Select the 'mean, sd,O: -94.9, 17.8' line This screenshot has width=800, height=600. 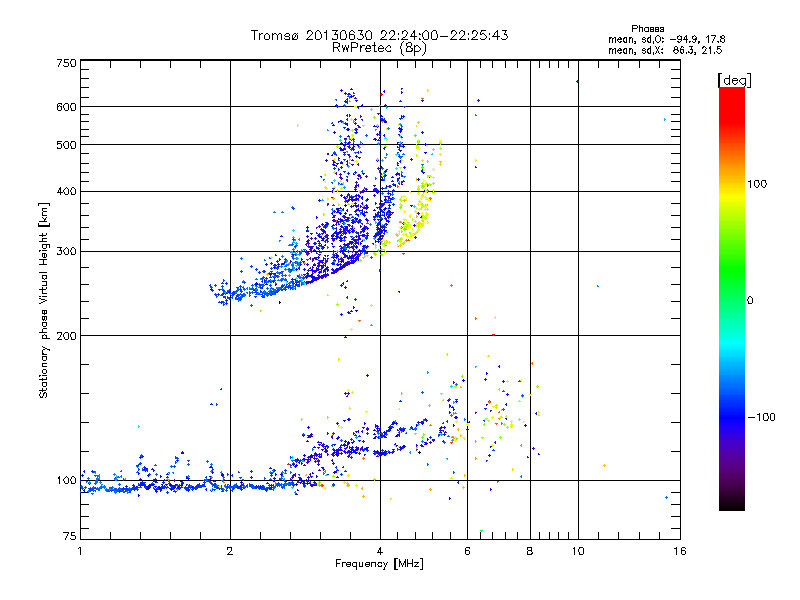[666, 39]
